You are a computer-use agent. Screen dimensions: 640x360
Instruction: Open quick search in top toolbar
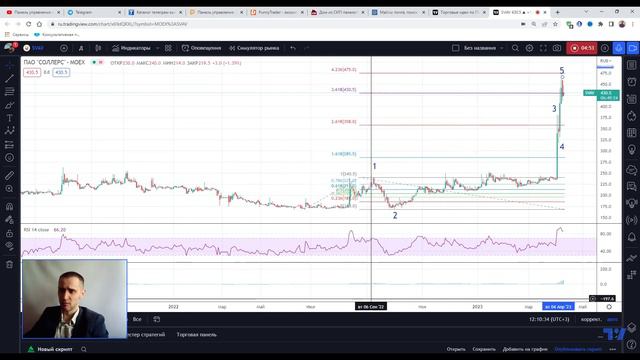[515, 48]
